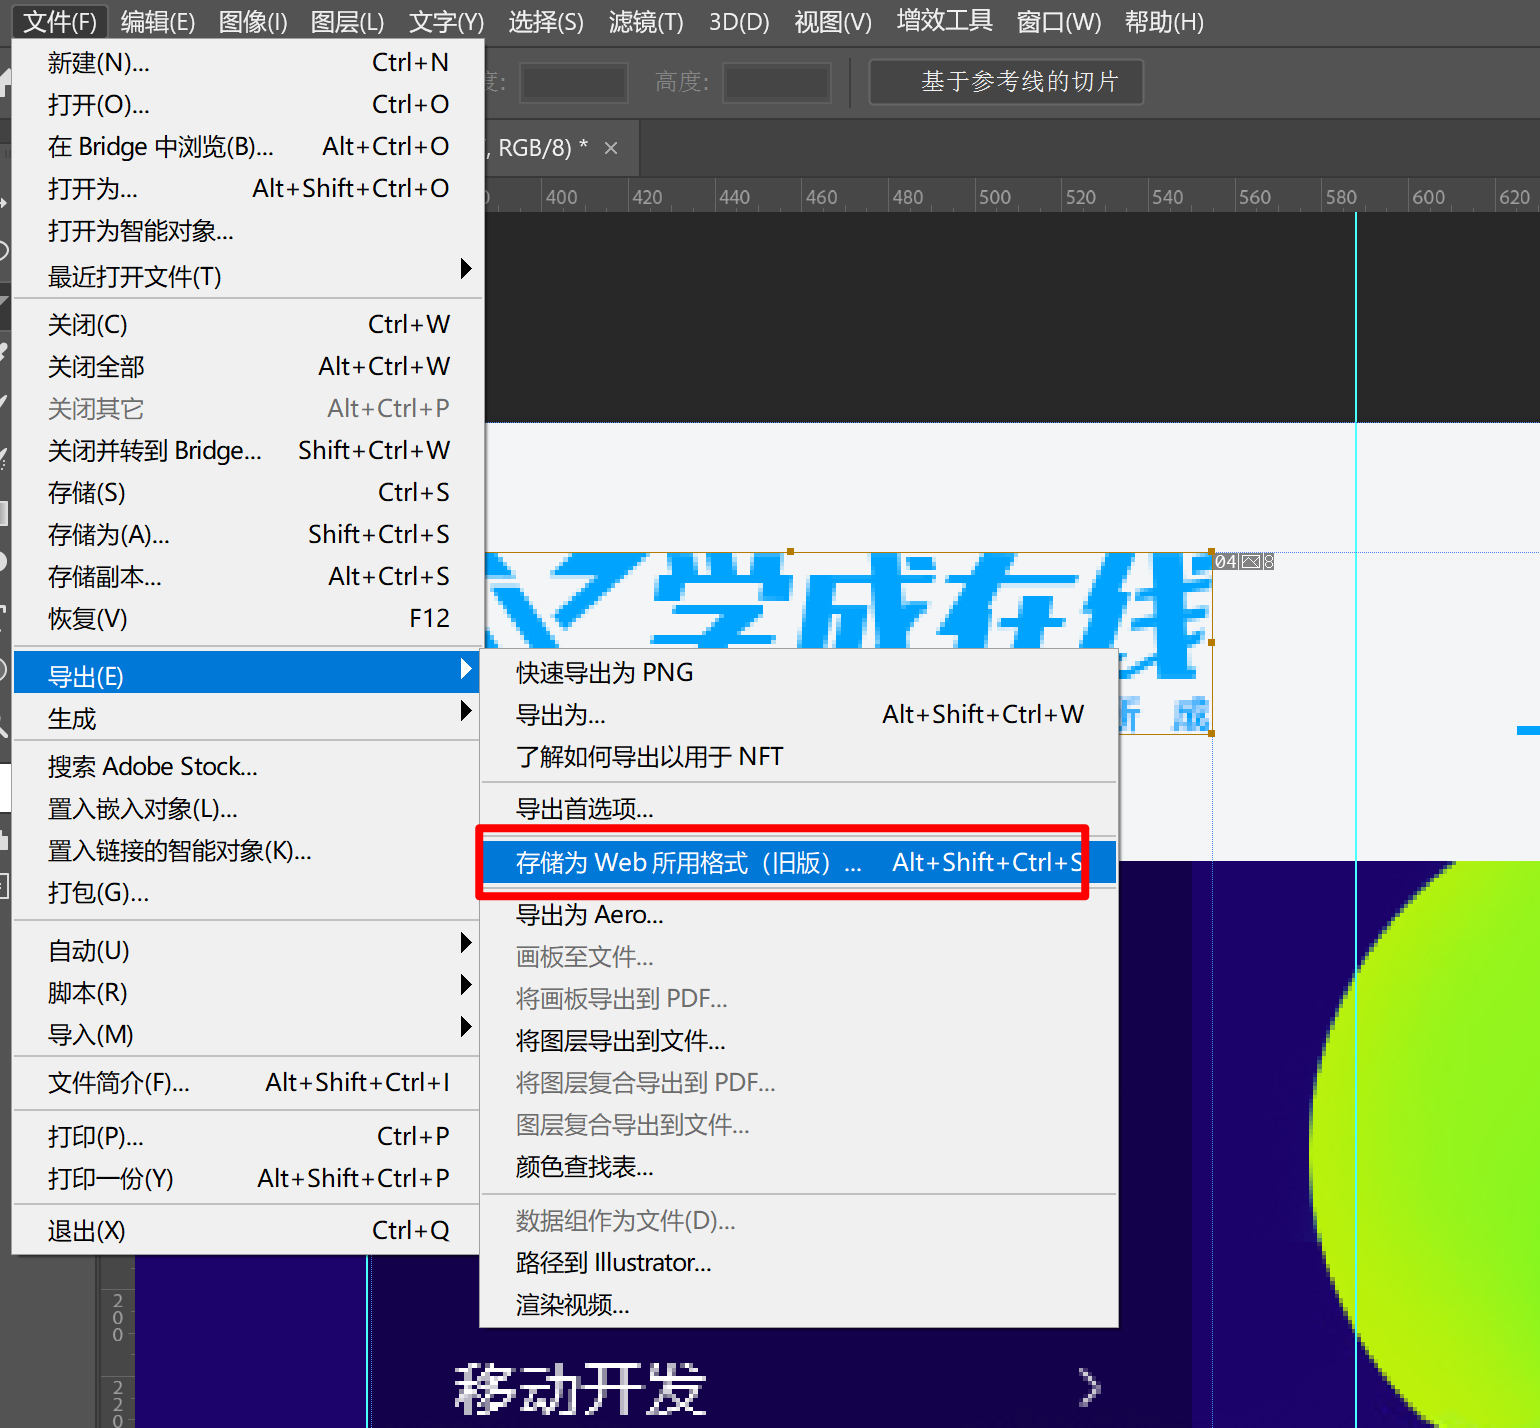
Task: Choose 导出为... in submenu
Action: (799, 715)
